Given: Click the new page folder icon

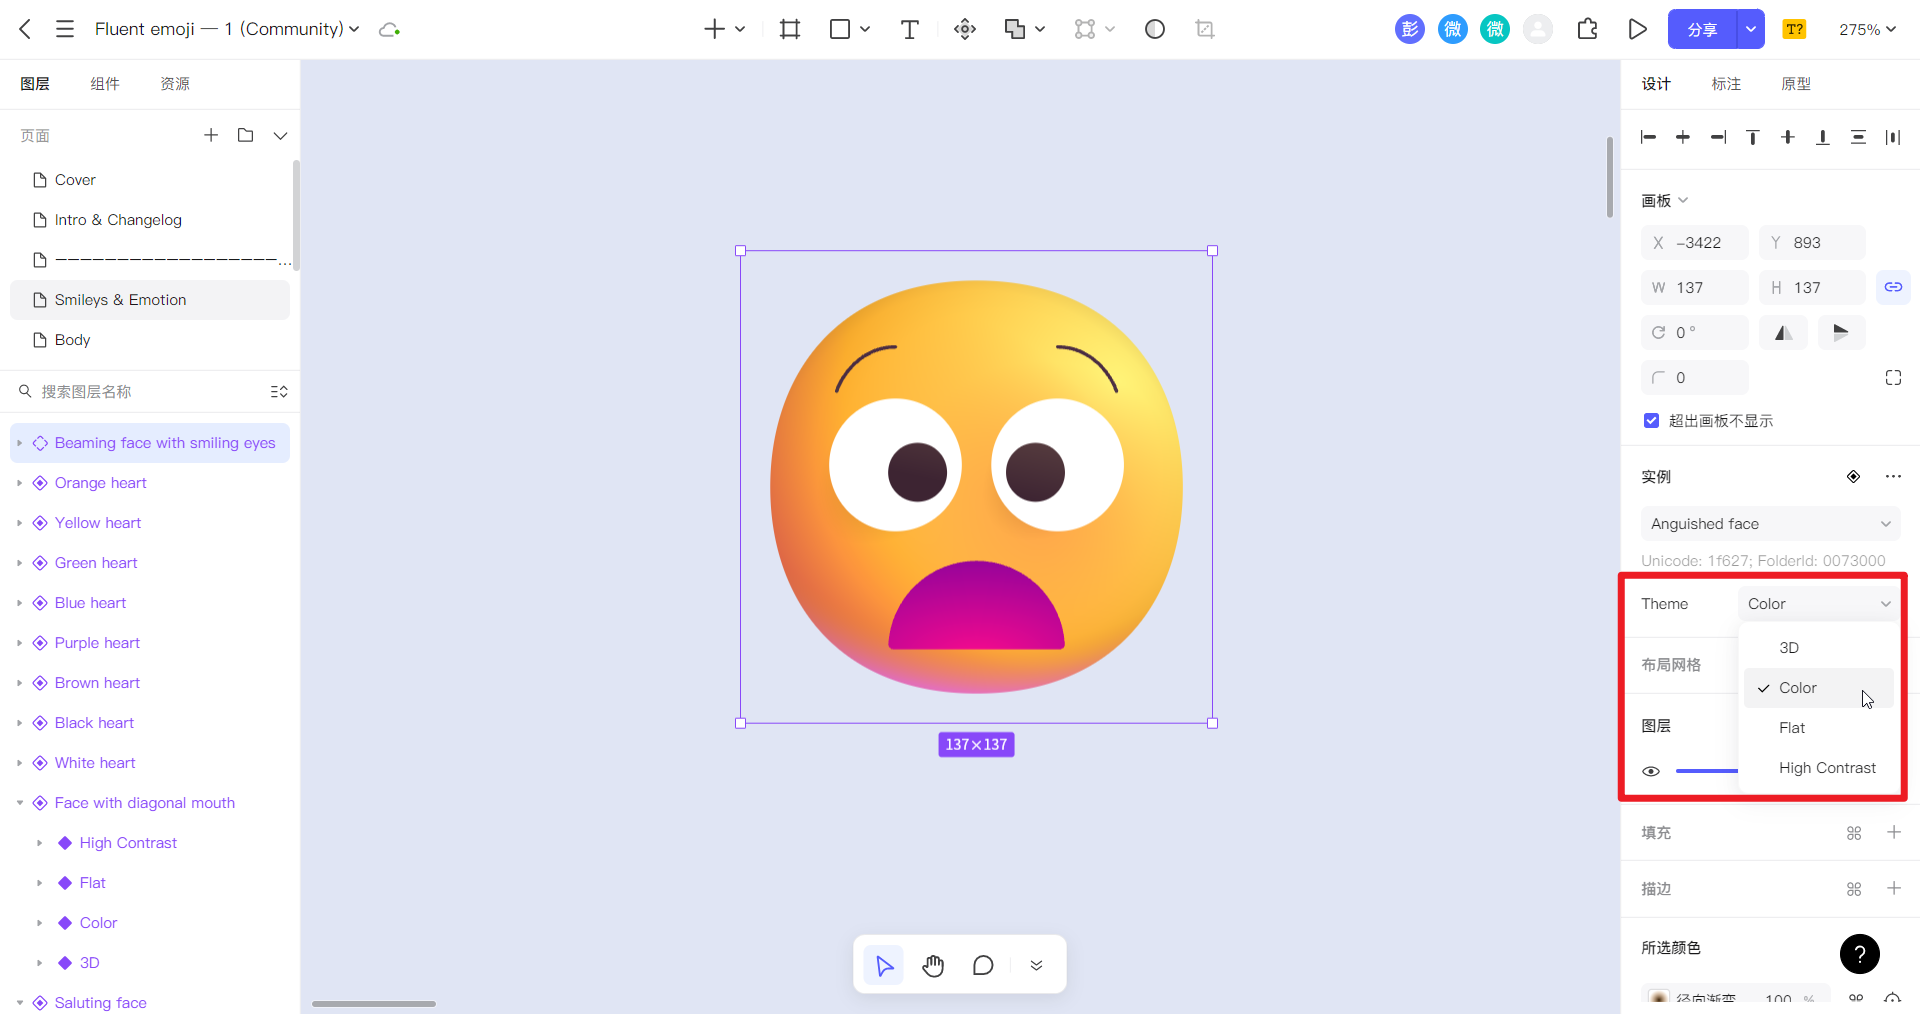Looking at the screenshot, I should [245, 135].
